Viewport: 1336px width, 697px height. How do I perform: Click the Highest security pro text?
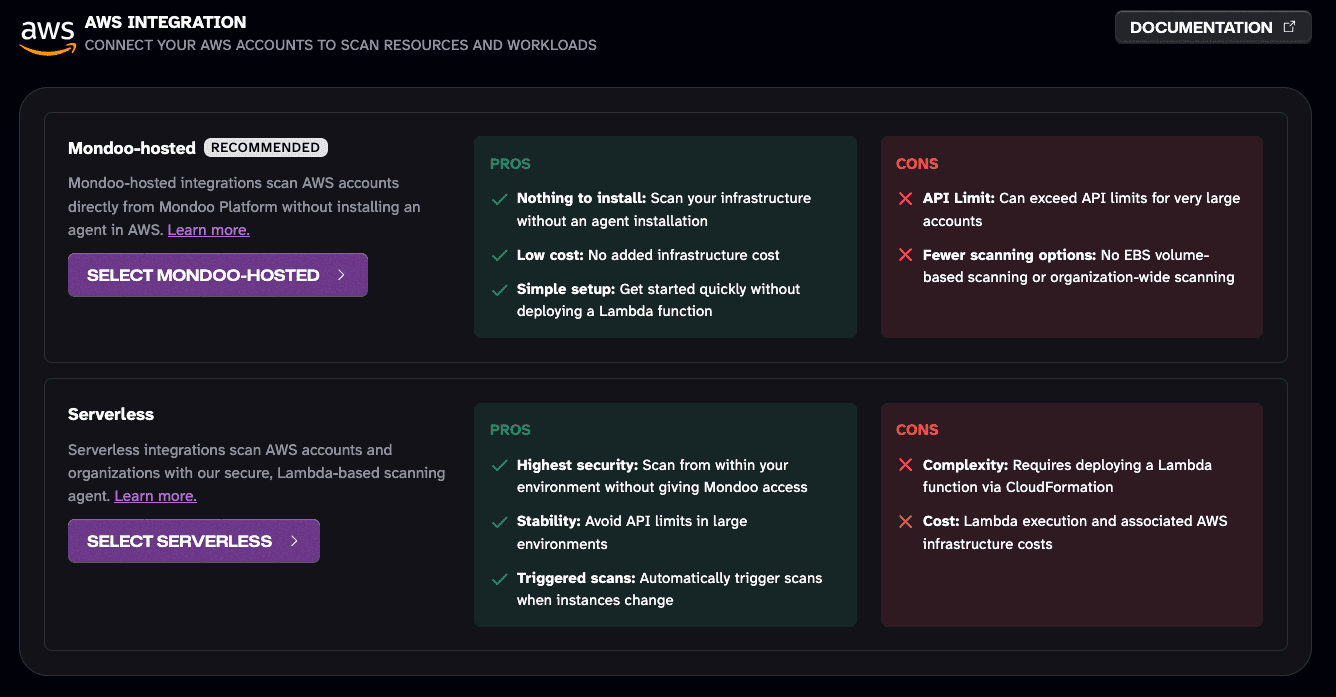[662, 476]
